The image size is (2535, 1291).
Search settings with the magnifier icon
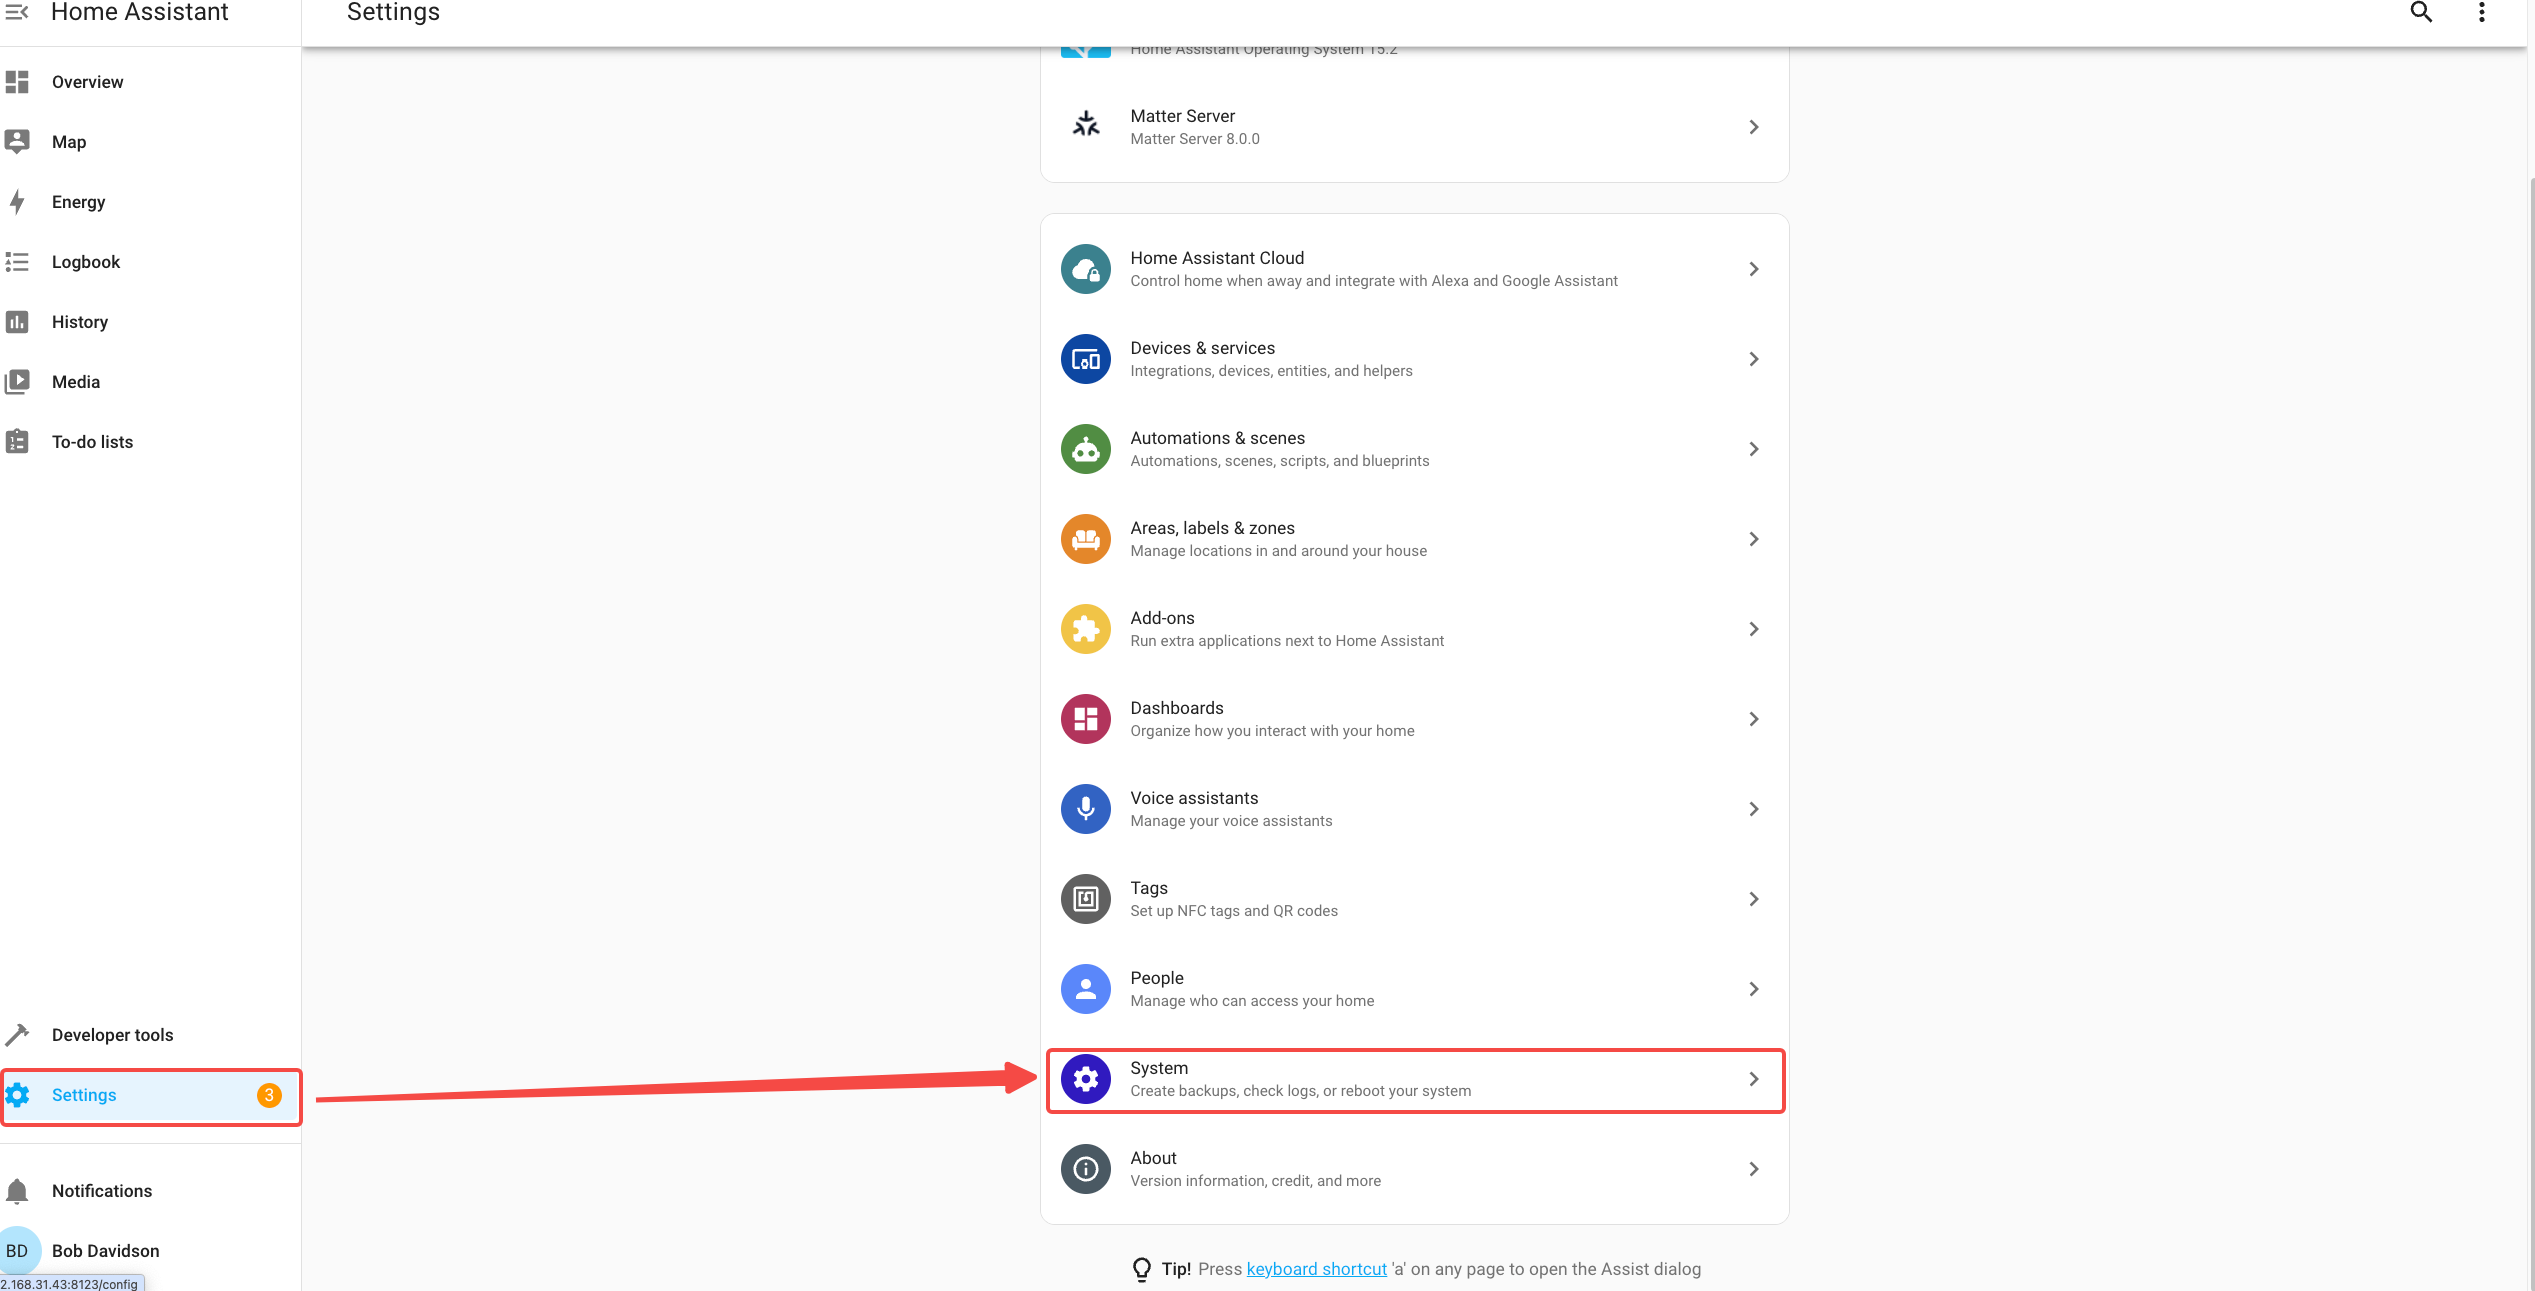(x=2421, y=12)
